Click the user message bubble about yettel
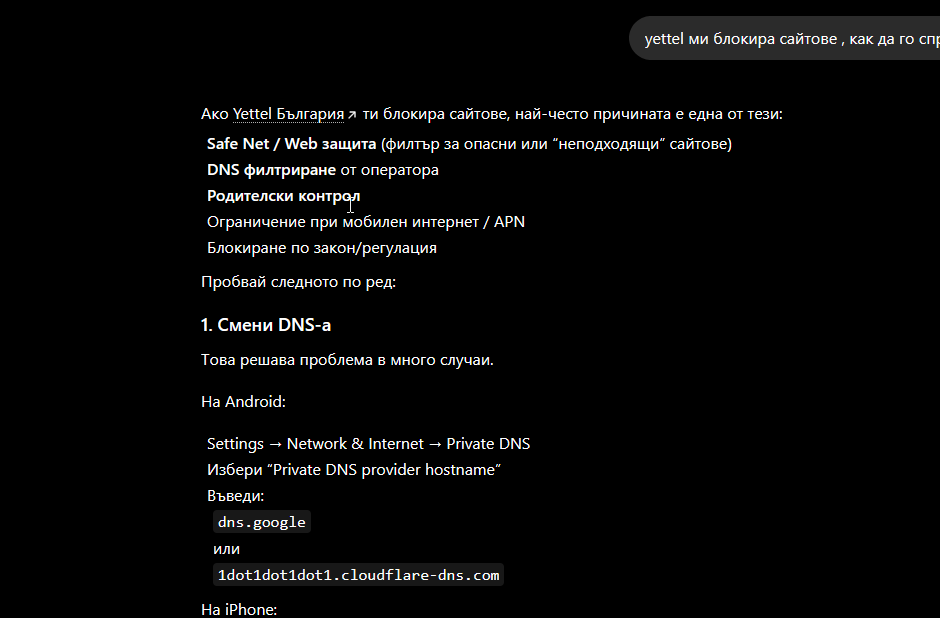Viewport: 940px width, 618px height. (x=785, y=38)
